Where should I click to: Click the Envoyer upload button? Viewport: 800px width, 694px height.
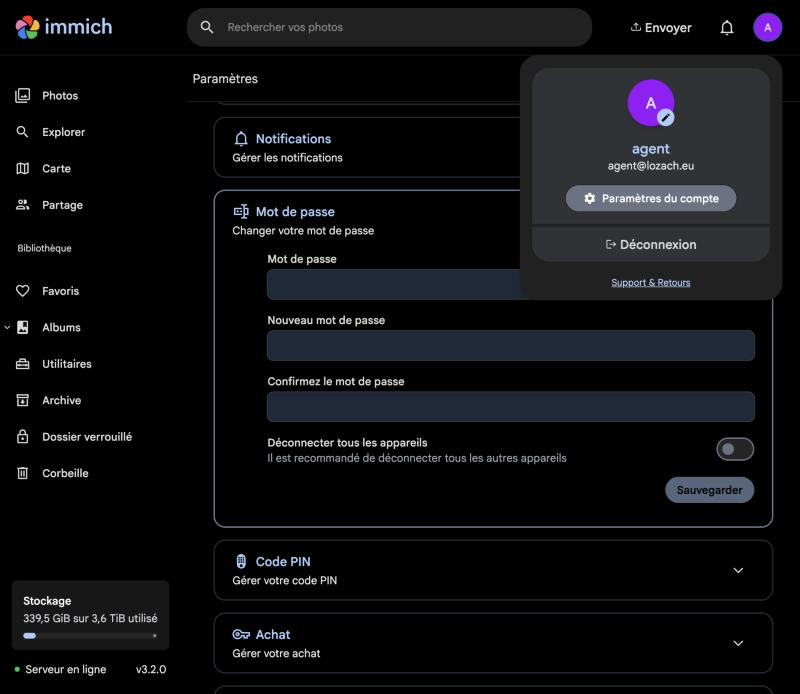point(661,28)
